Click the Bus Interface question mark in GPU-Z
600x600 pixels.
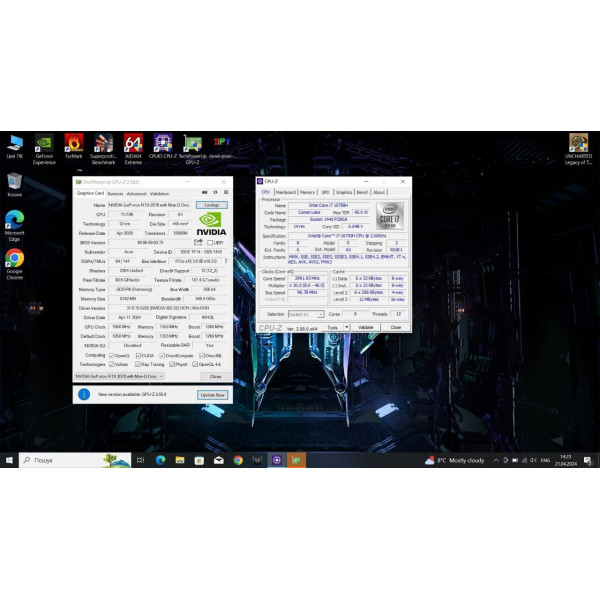click(x=226, y=261)
